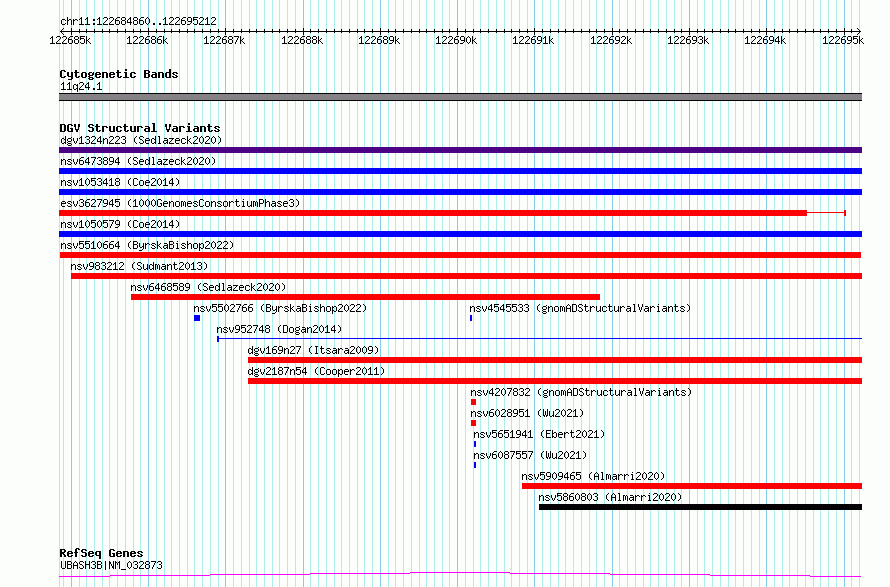Open the nsv6087557 (Wu2021) label
Image resolution: width=890 pixels, height=587 pixels.
(x=530, y=455)
